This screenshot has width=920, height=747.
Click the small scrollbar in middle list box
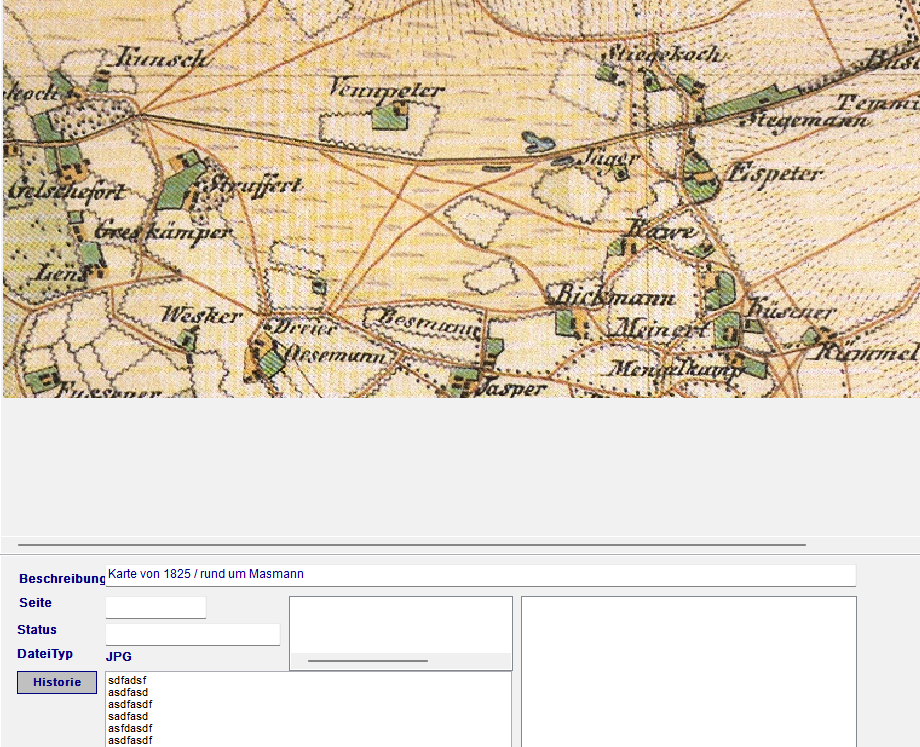pyautogui.click(x=367, y=660)
